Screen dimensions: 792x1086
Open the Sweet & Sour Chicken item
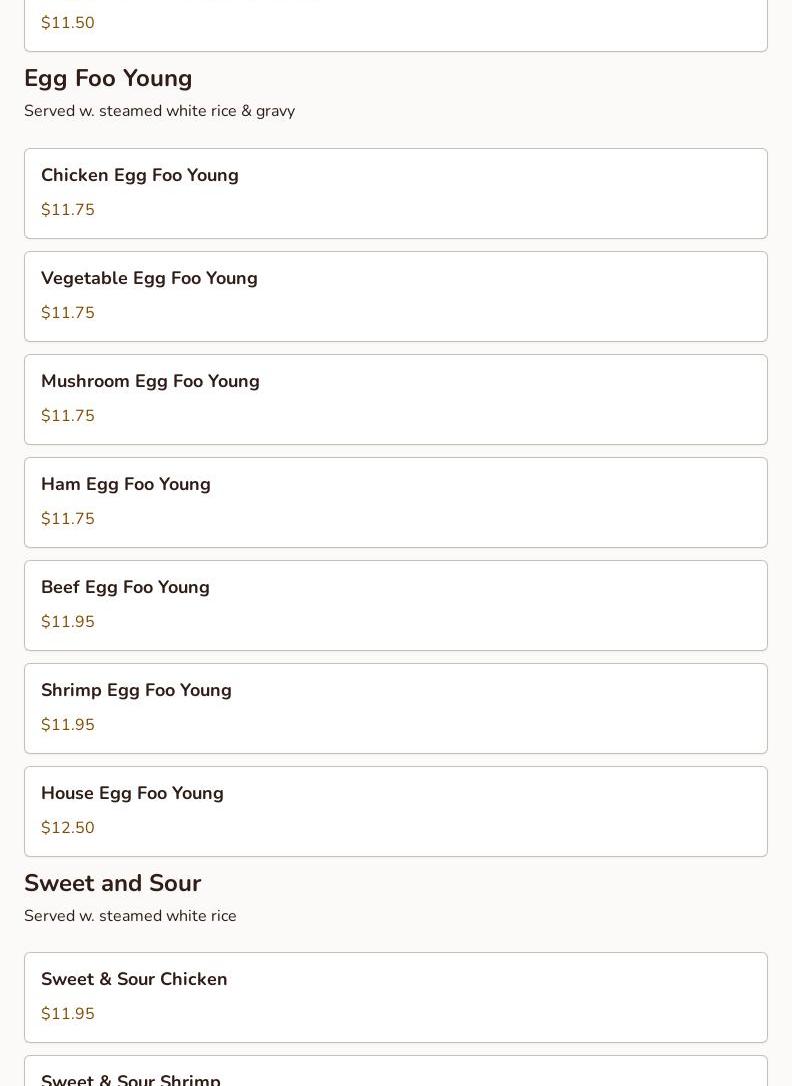395,997
